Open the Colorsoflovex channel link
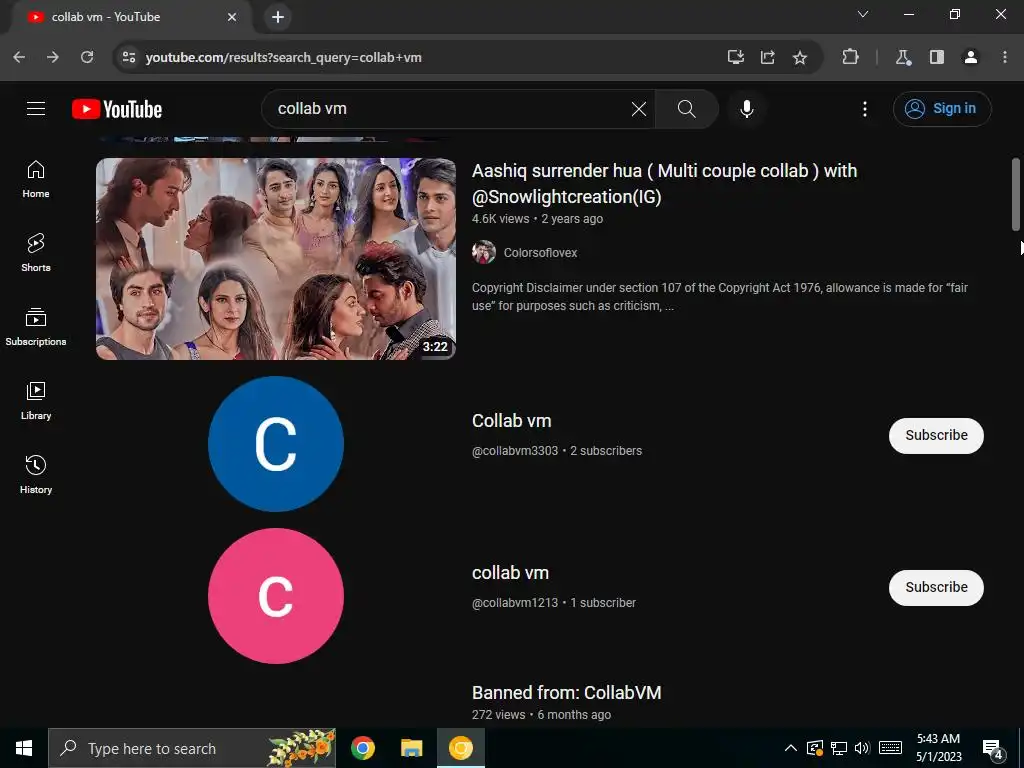 pos(540,253)
